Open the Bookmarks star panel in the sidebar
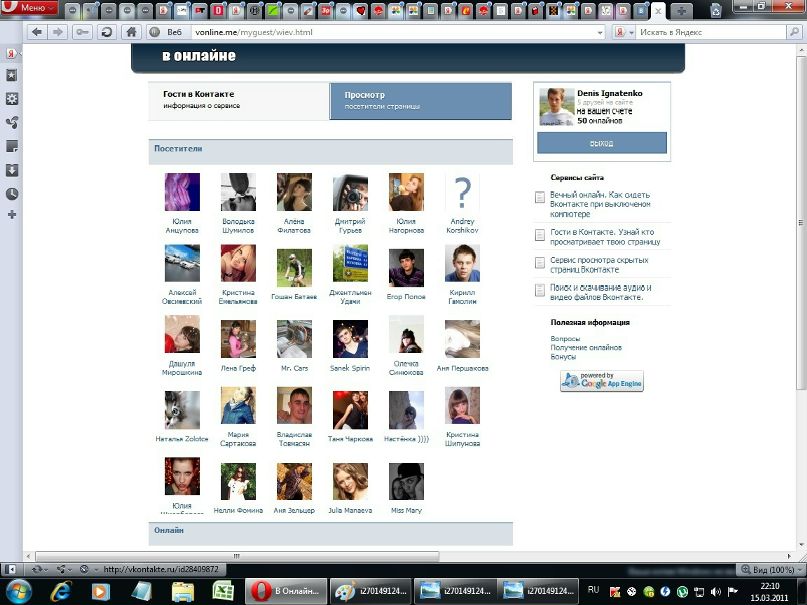Image resolution: width=807 pixels, height=605 pixels. (x=11, y=76)
